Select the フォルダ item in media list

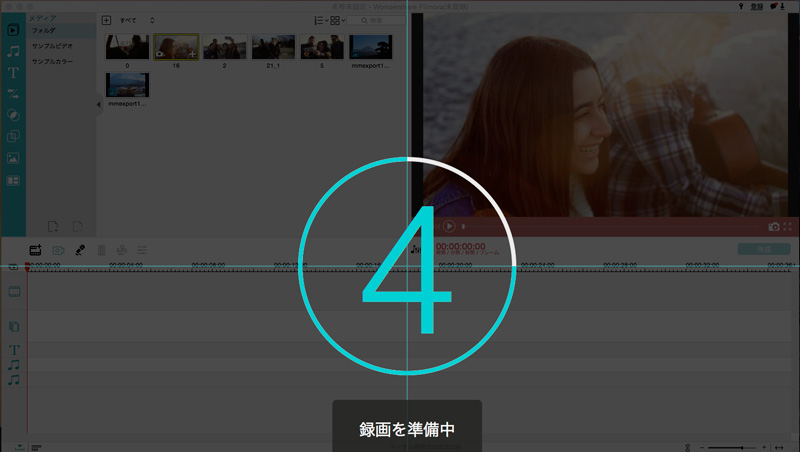61,31
